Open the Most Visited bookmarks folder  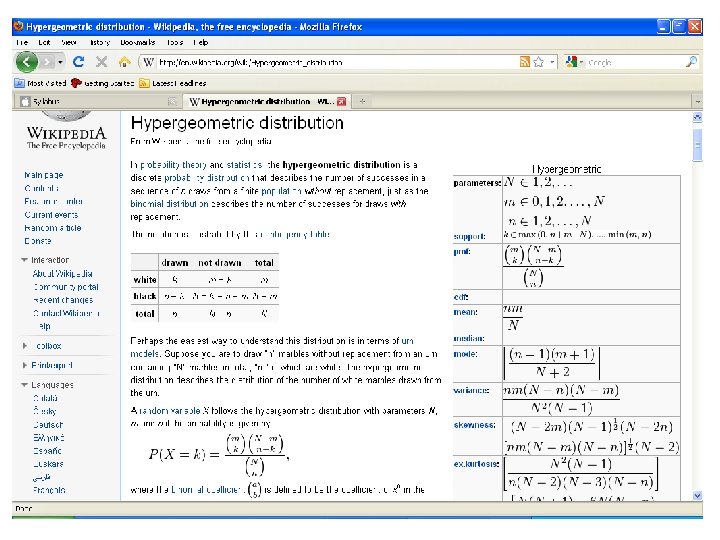[41, 83]
